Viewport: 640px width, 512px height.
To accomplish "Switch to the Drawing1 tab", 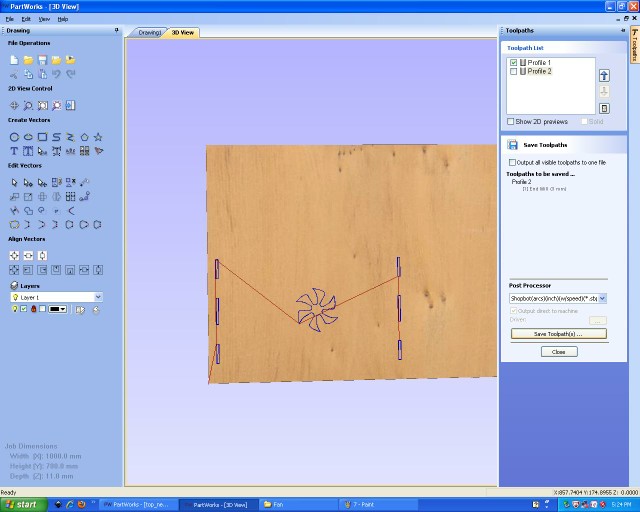I will [x=149, y=33].
